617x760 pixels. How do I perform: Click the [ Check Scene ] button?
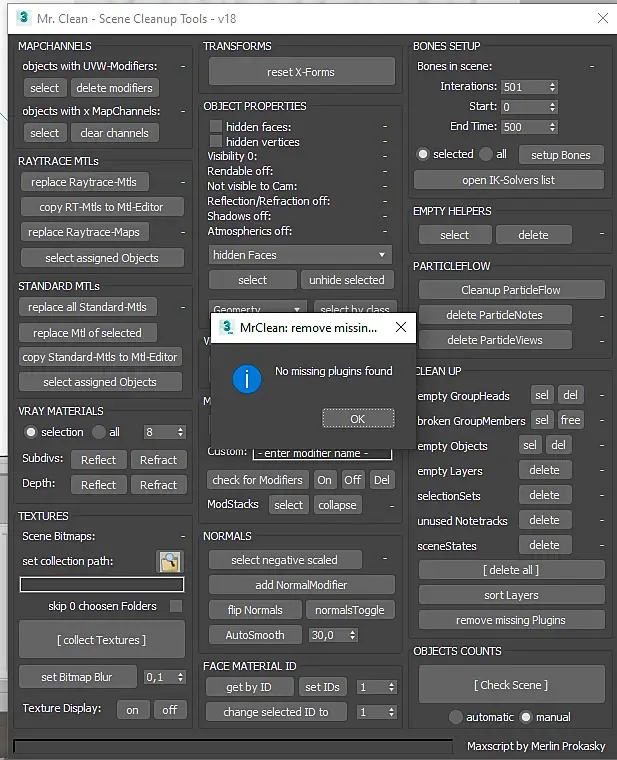[x=511, y=685]
